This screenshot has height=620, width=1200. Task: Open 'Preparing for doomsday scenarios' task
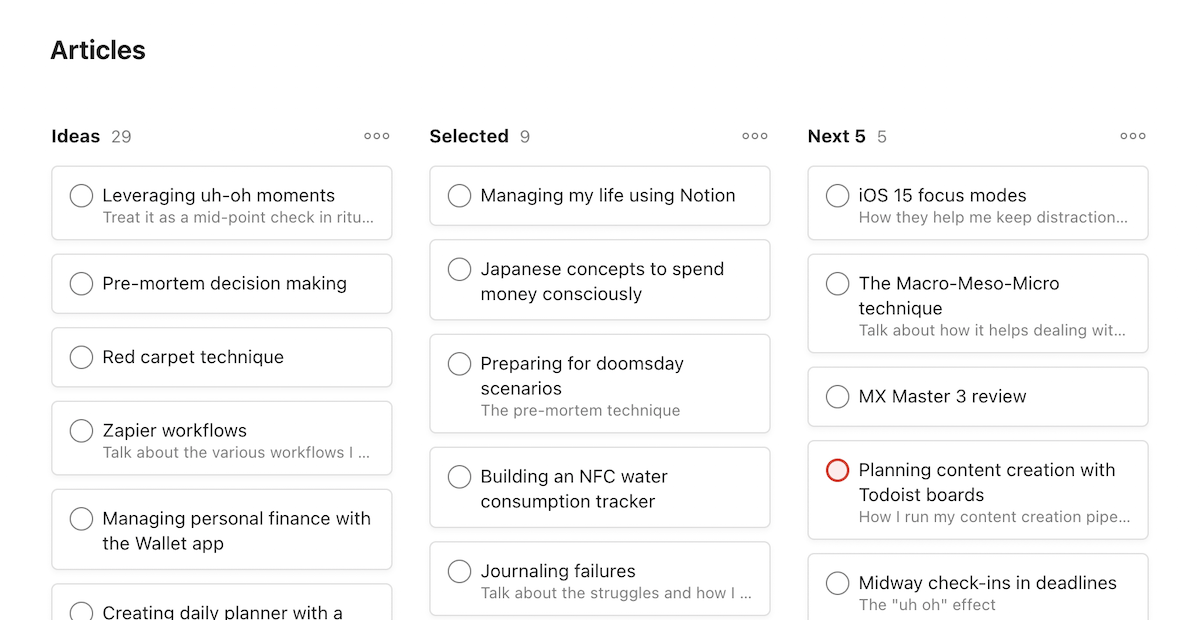point(582,376)
